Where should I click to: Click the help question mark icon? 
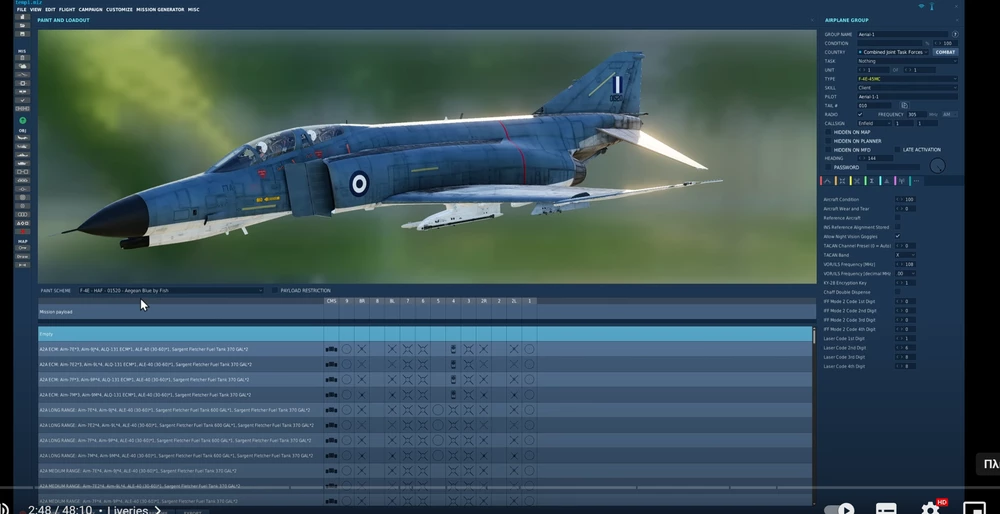pyautogui.click(x=955, y=34)
